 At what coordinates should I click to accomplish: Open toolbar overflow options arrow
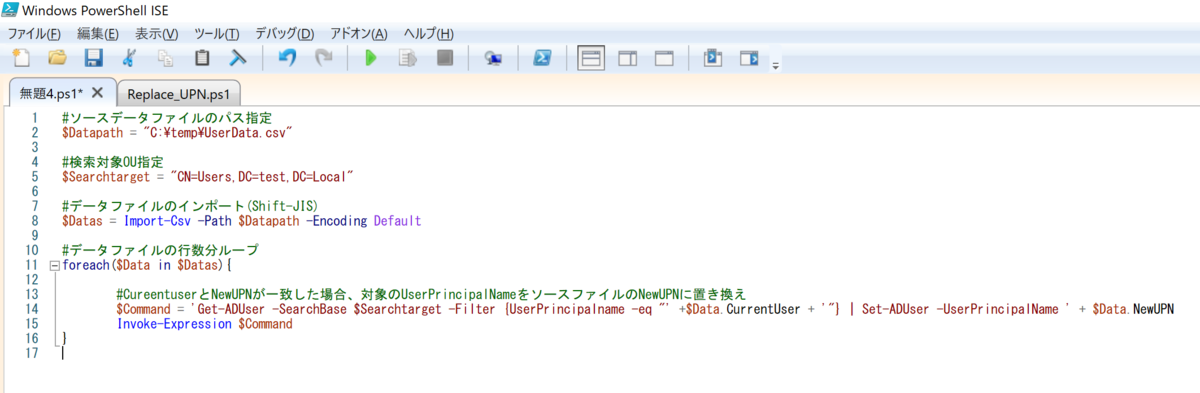click(775, 65)
